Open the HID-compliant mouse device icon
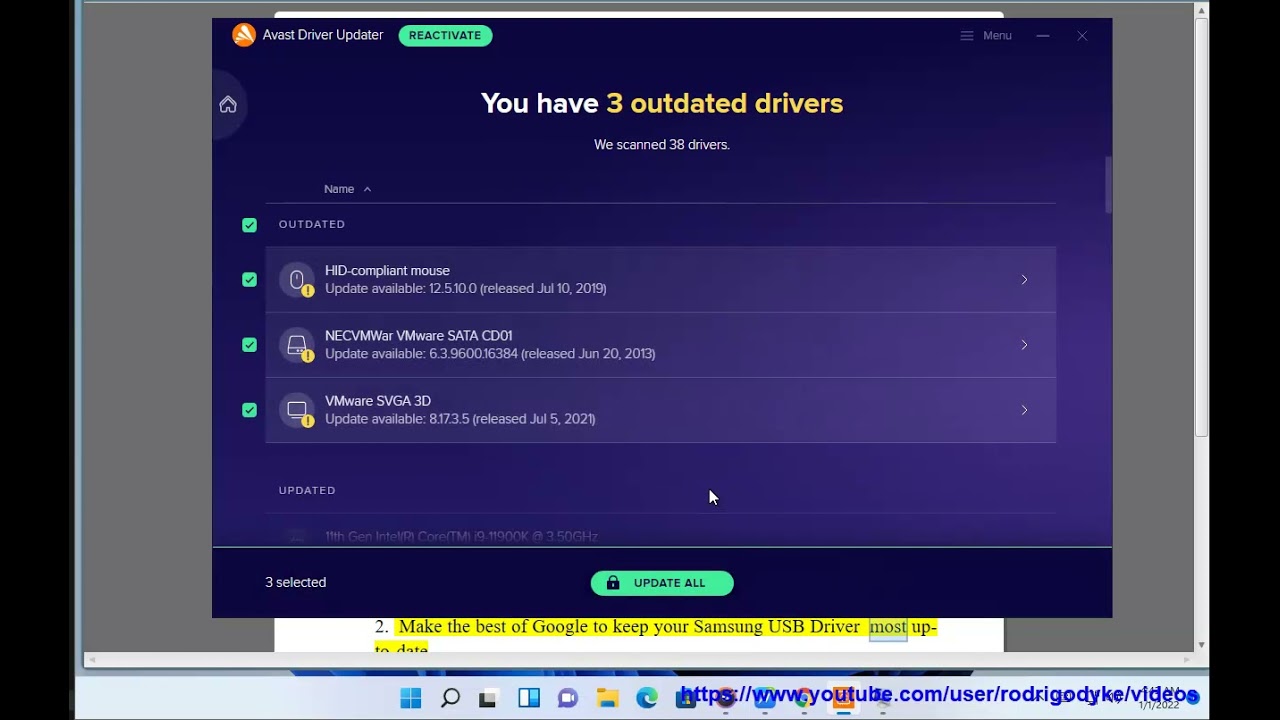Viewport: 1280px width, 720px height. [x=297, y=280]
